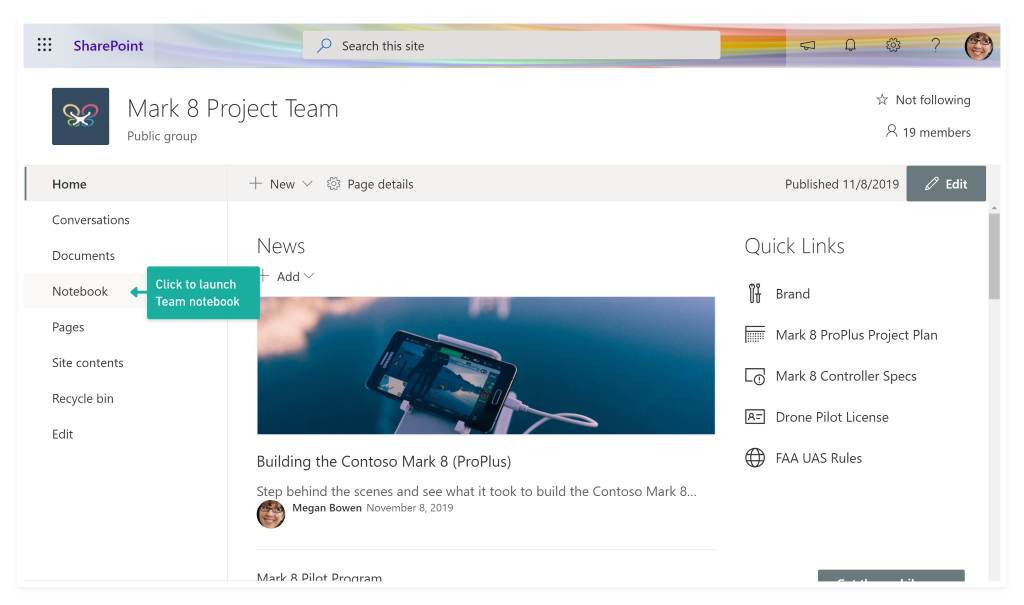Image resolution: width=1024 pixels, height=605 pixels.
Task: Click Edit in the left navigation
Action: [63, 434]
